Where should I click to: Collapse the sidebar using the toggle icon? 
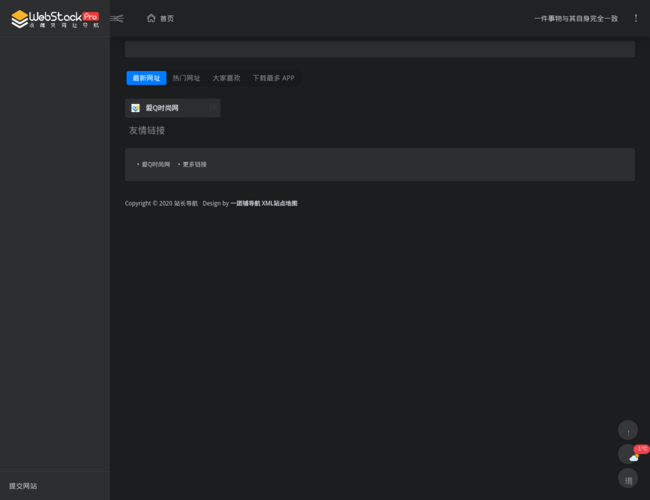117,18
